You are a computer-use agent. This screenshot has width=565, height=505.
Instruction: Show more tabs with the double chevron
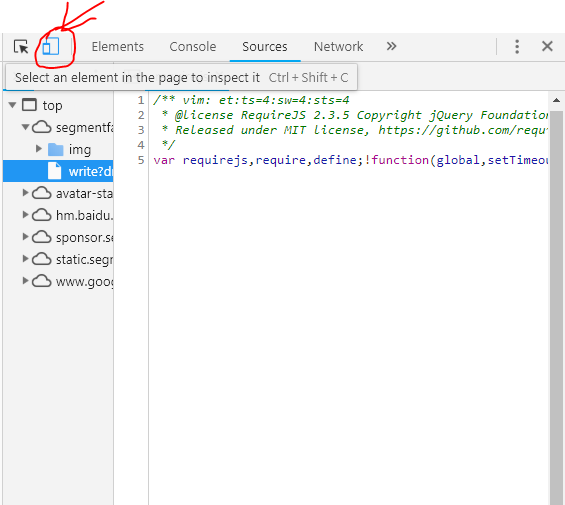click(391, 46)
